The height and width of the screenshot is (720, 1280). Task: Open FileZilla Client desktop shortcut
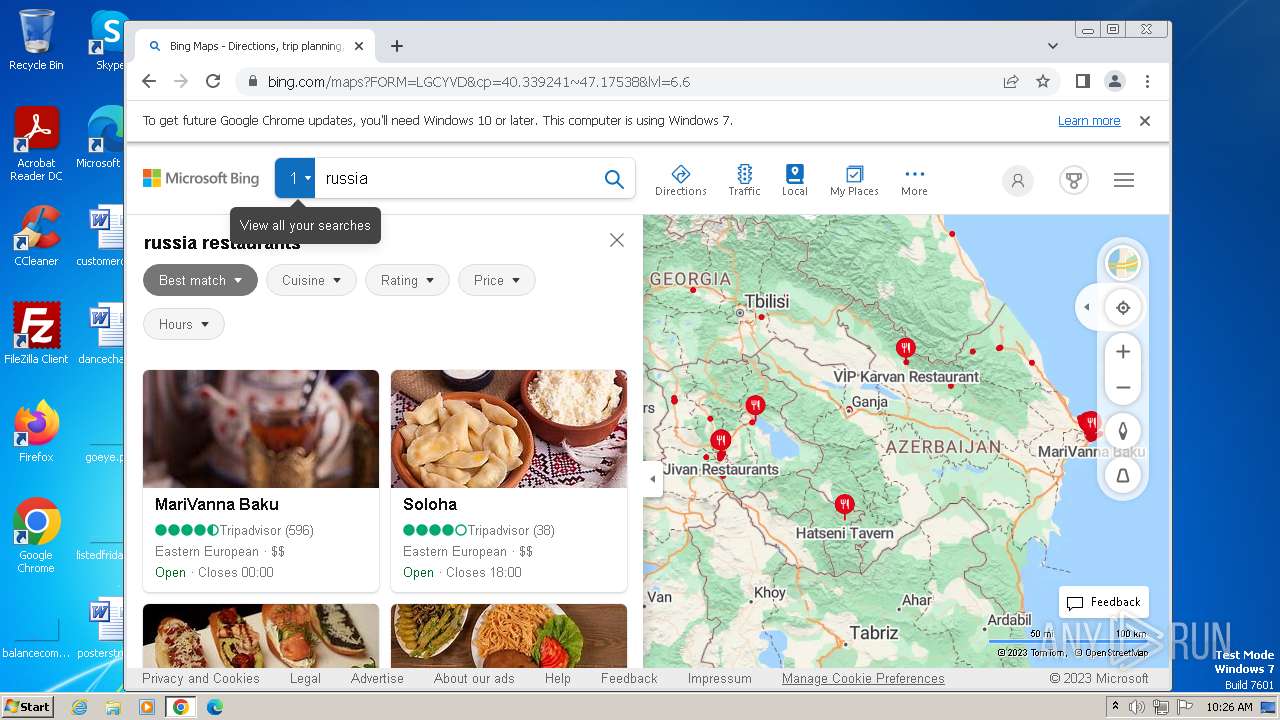36,333
